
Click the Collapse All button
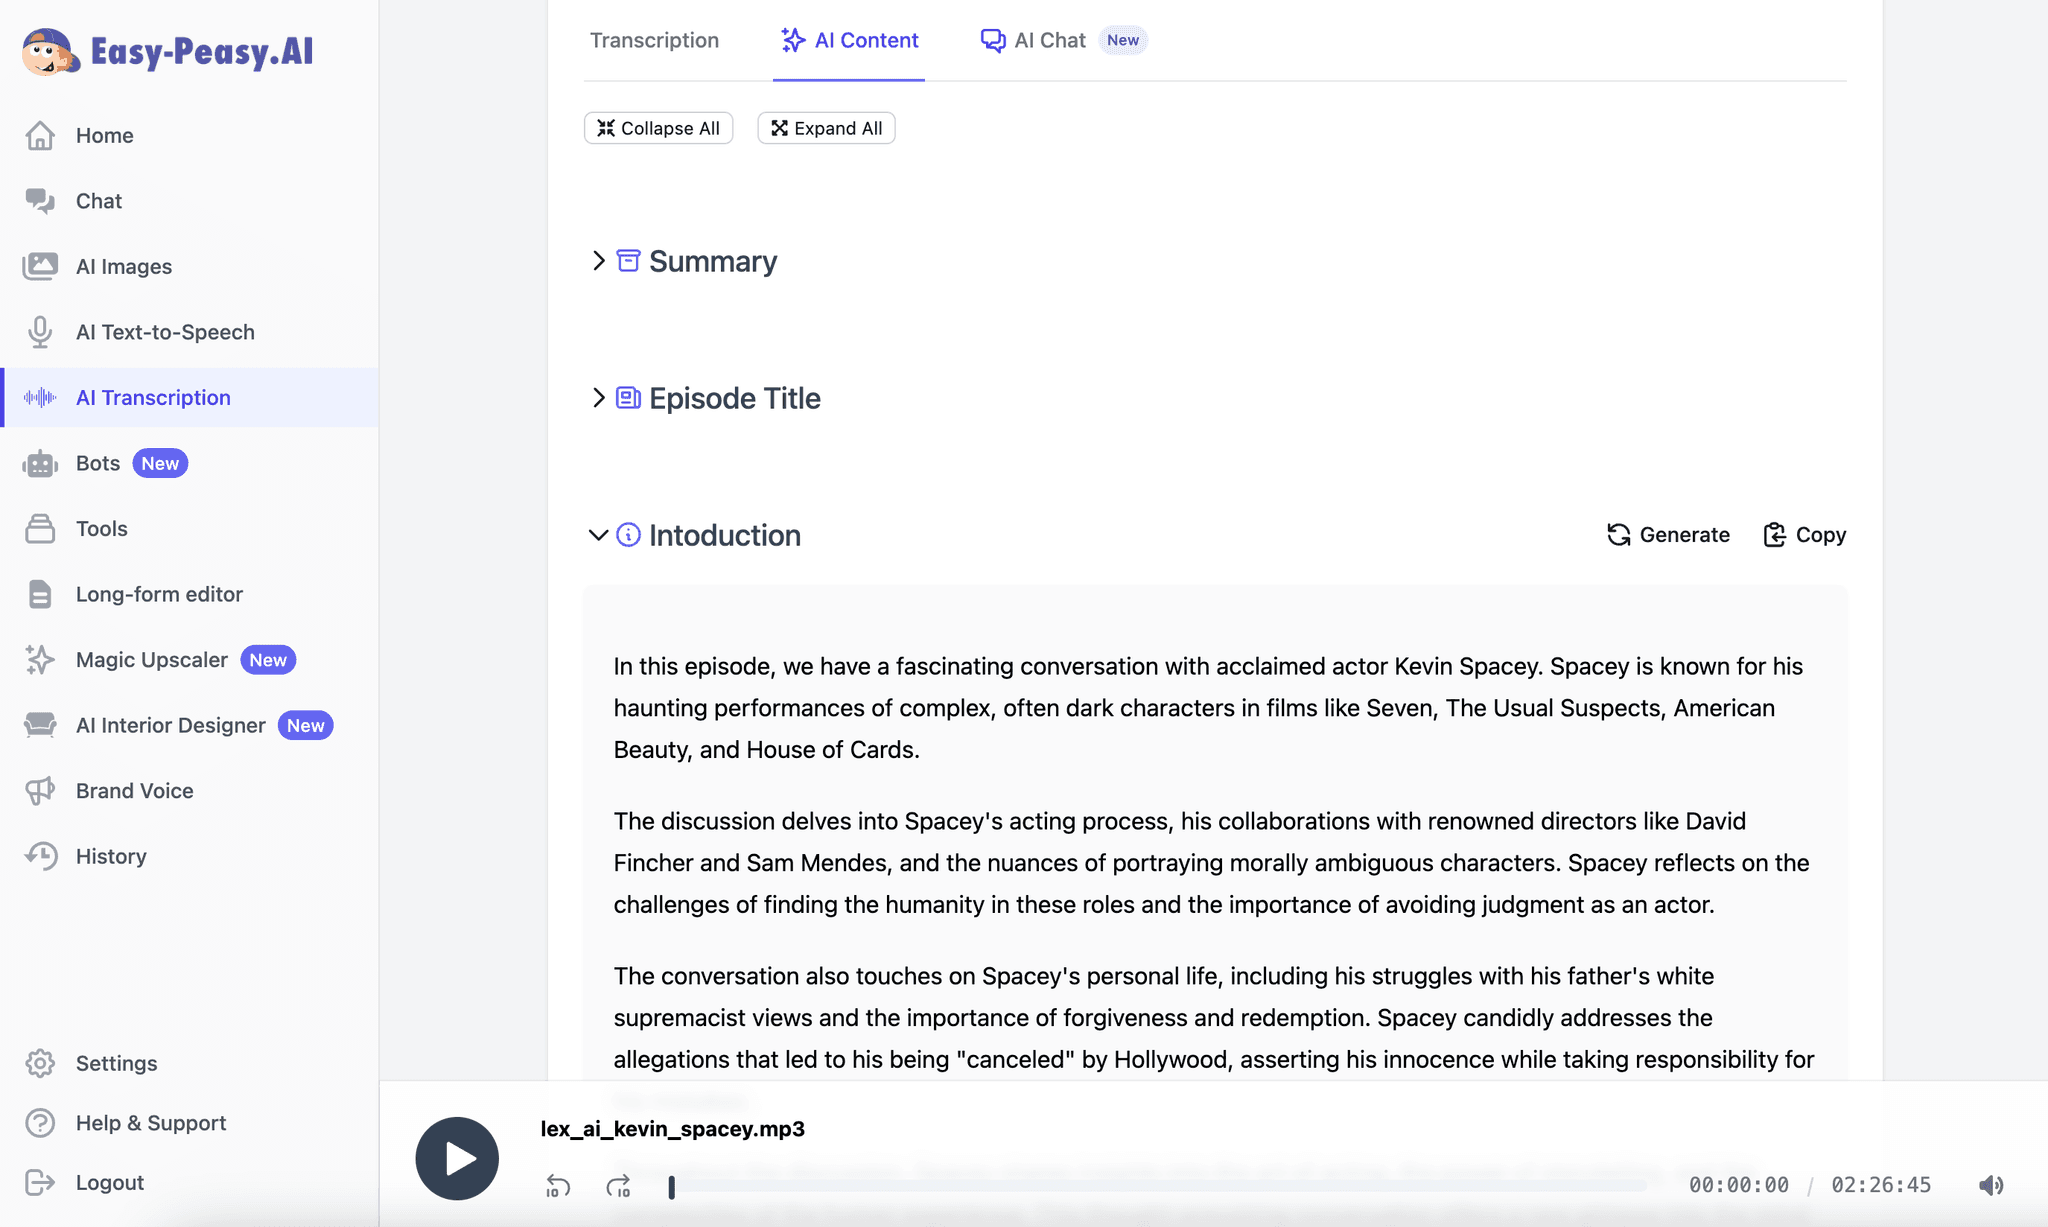[658, 128]
